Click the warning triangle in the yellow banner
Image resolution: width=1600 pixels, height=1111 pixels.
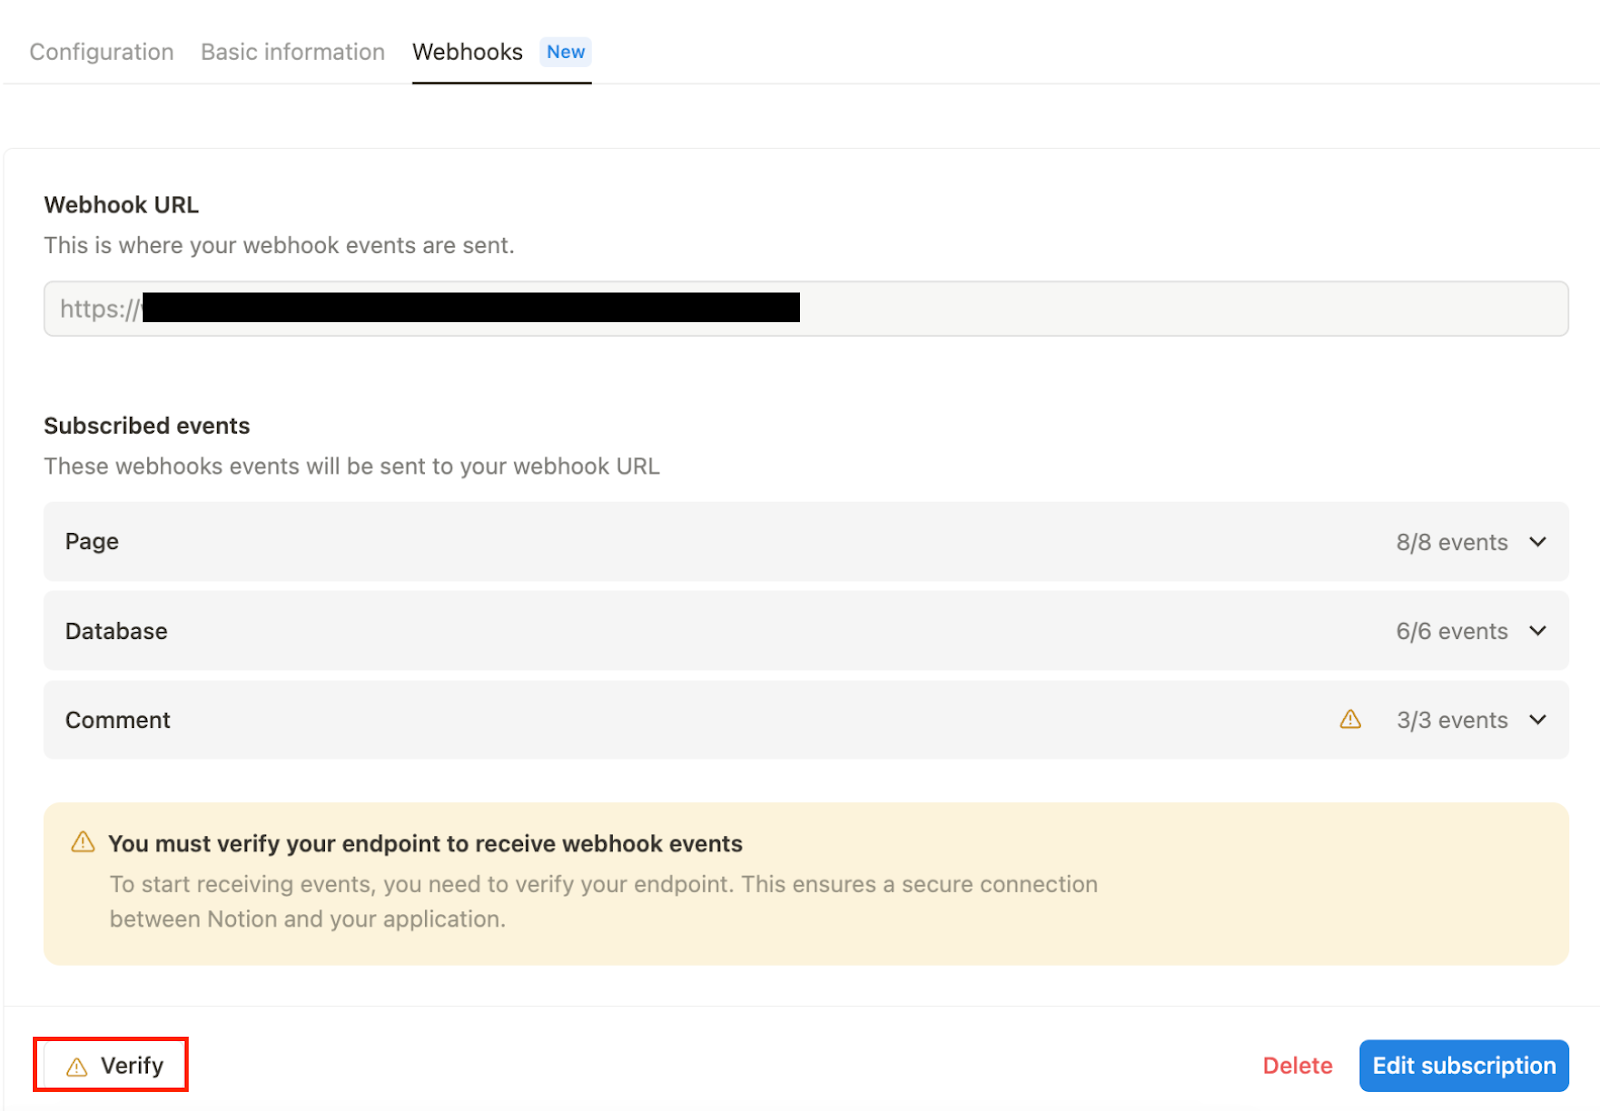point(83,843)
